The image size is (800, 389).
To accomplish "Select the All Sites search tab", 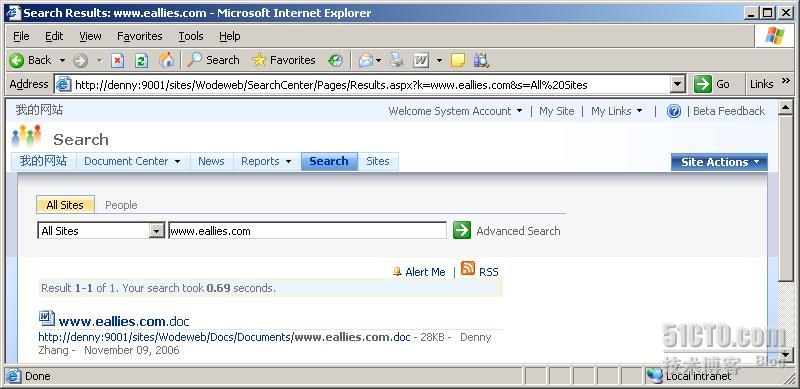I will (65, 205).
